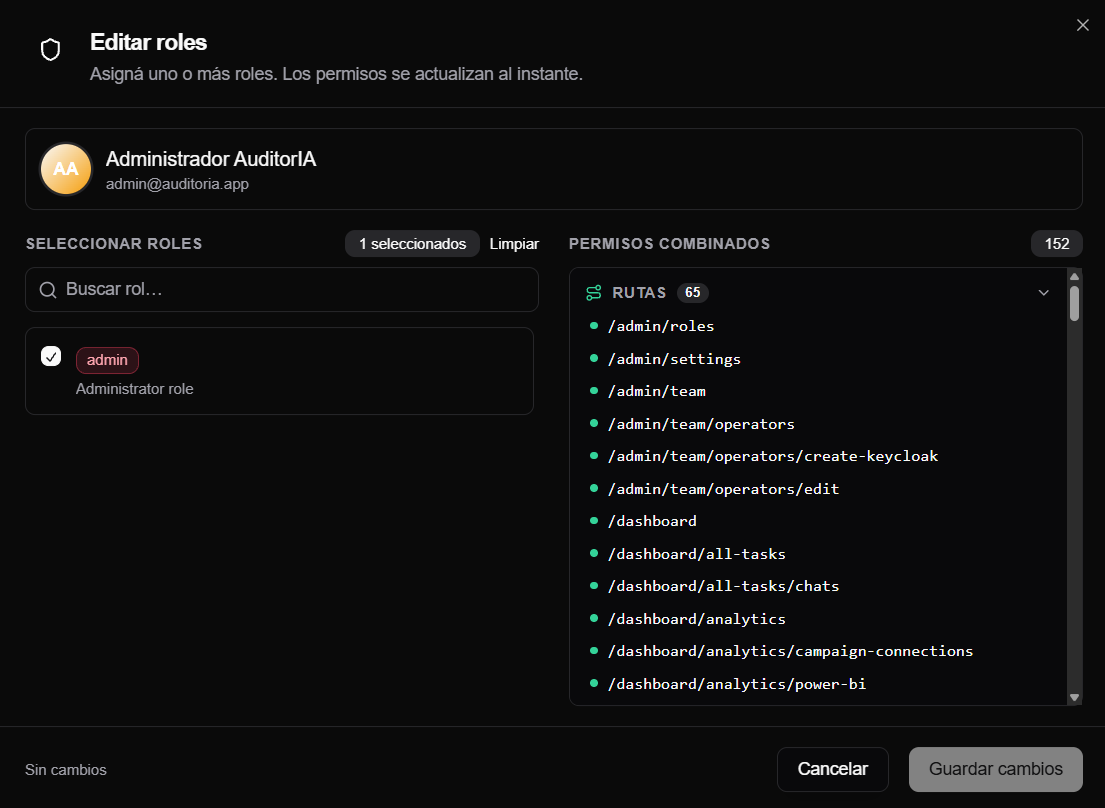Click the AA user avatar

pyautogui.click(x=66, y=169)
